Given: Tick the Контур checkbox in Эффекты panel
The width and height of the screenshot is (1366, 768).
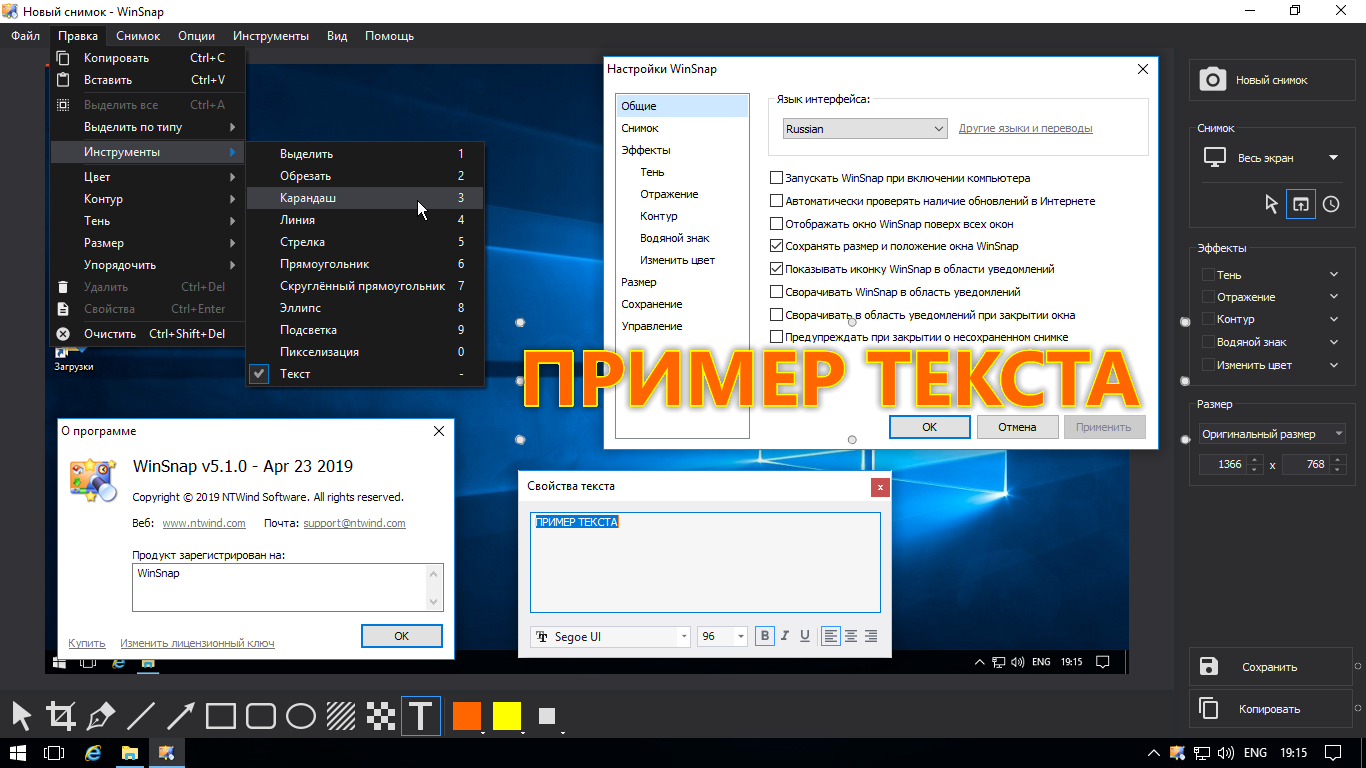Looking at the screenshot, I should point(1208,320).
